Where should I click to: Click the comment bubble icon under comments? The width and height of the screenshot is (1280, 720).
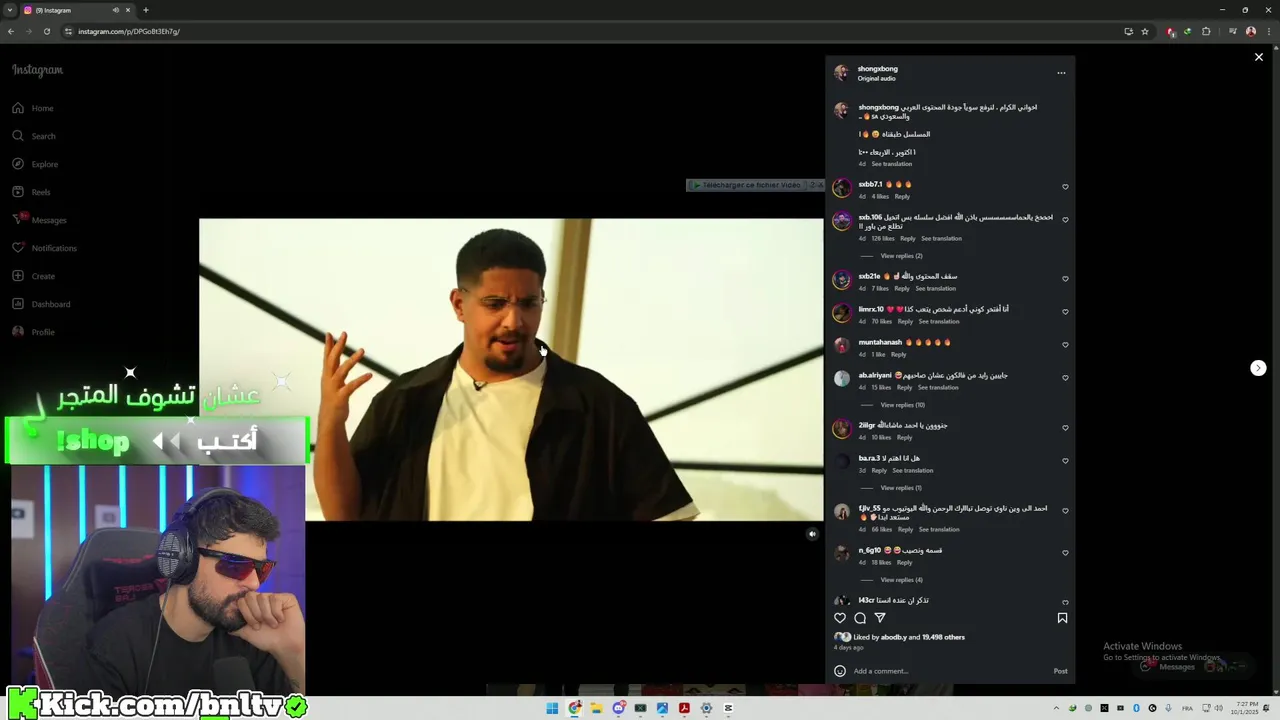click(860, 618)
